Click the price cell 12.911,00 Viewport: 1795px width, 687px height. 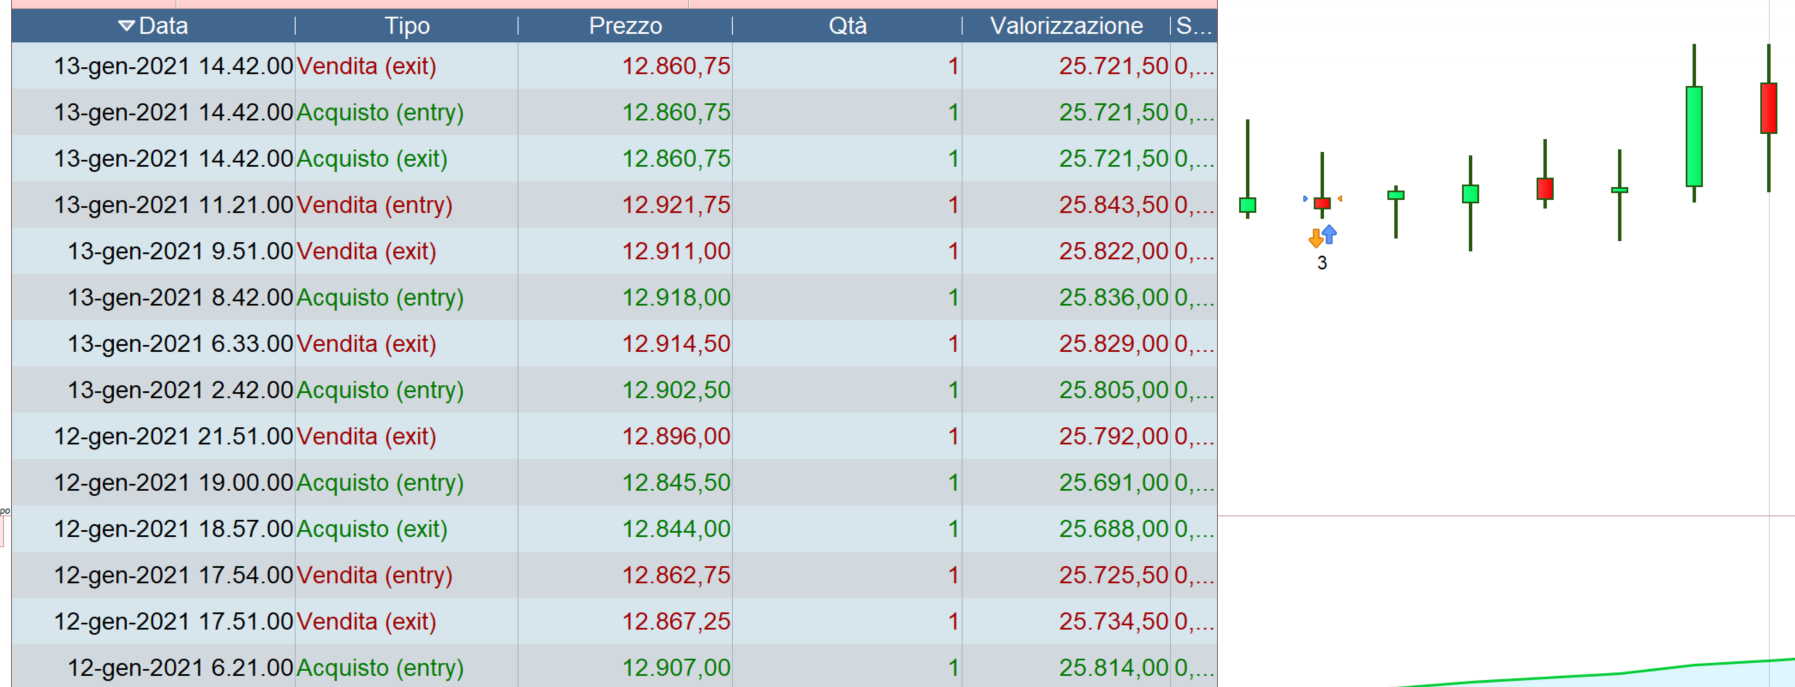(x=676, y=251)
